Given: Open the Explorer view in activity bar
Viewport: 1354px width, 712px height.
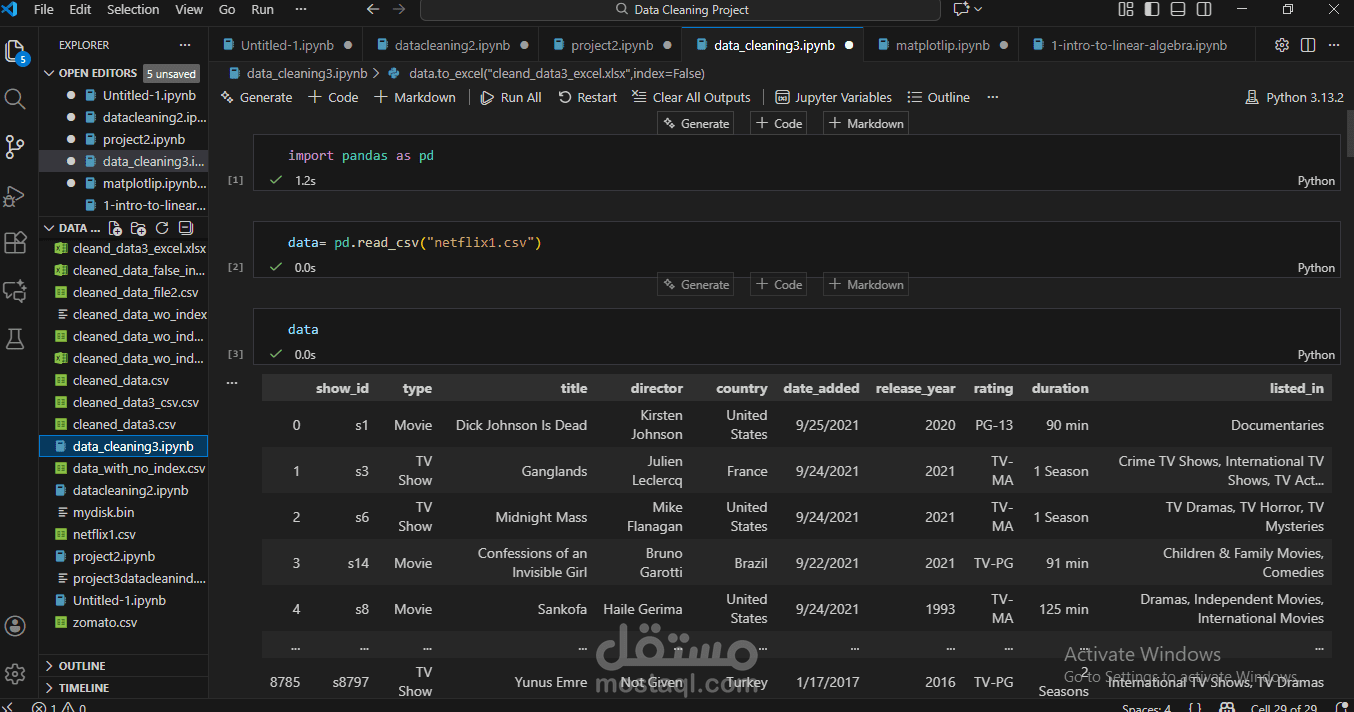Looking at the screenshot, I should pos(15,51).
